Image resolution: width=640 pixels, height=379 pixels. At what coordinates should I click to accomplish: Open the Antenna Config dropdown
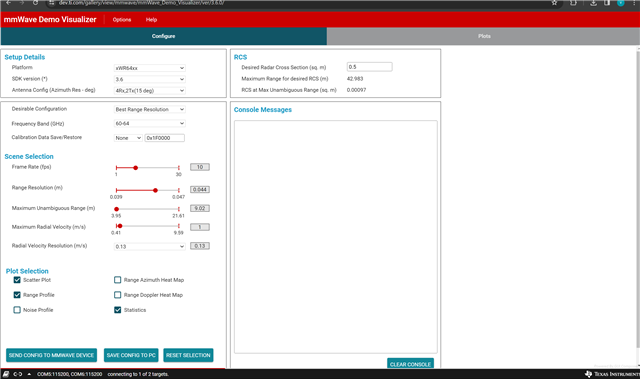[149, 91]
